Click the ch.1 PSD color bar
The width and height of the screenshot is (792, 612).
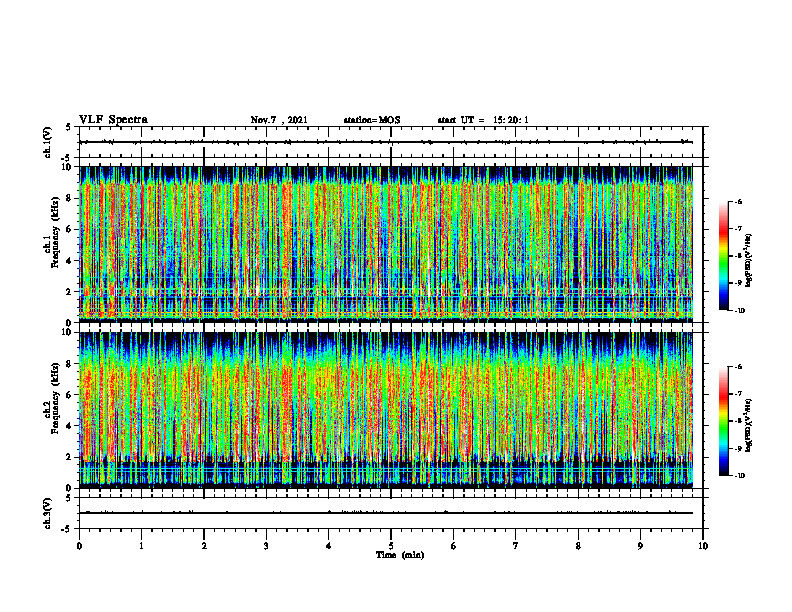pyautogui.click(x=723, y=256)
